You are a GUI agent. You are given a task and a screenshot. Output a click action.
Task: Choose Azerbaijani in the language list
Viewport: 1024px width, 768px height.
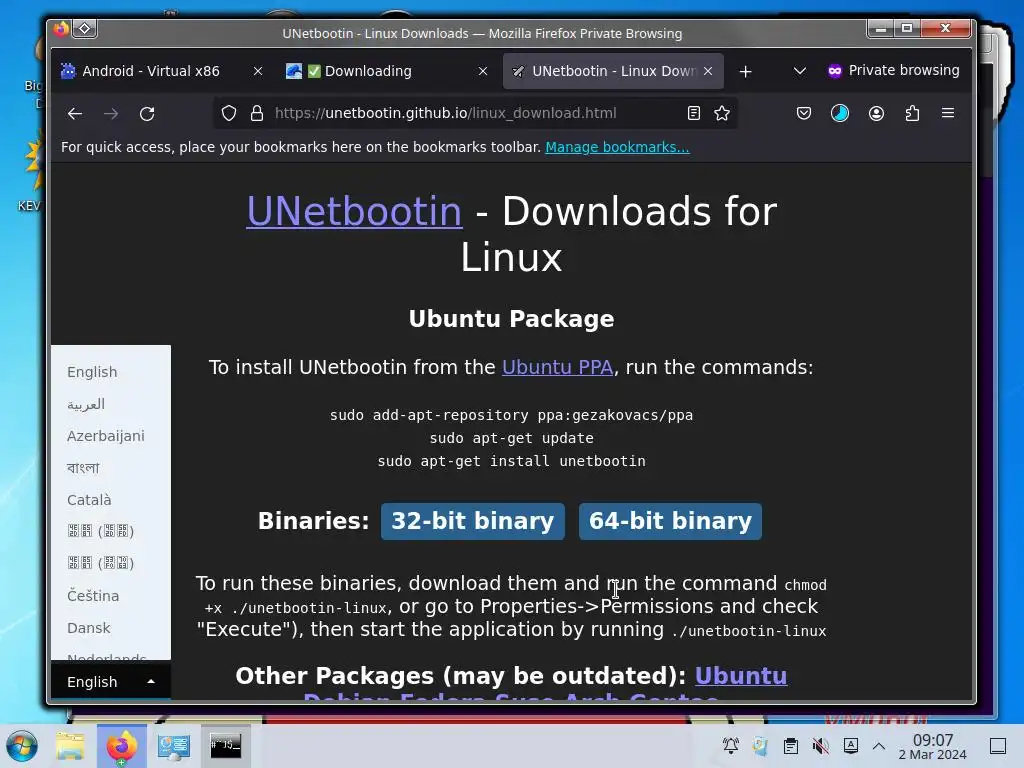coord(106,436)
